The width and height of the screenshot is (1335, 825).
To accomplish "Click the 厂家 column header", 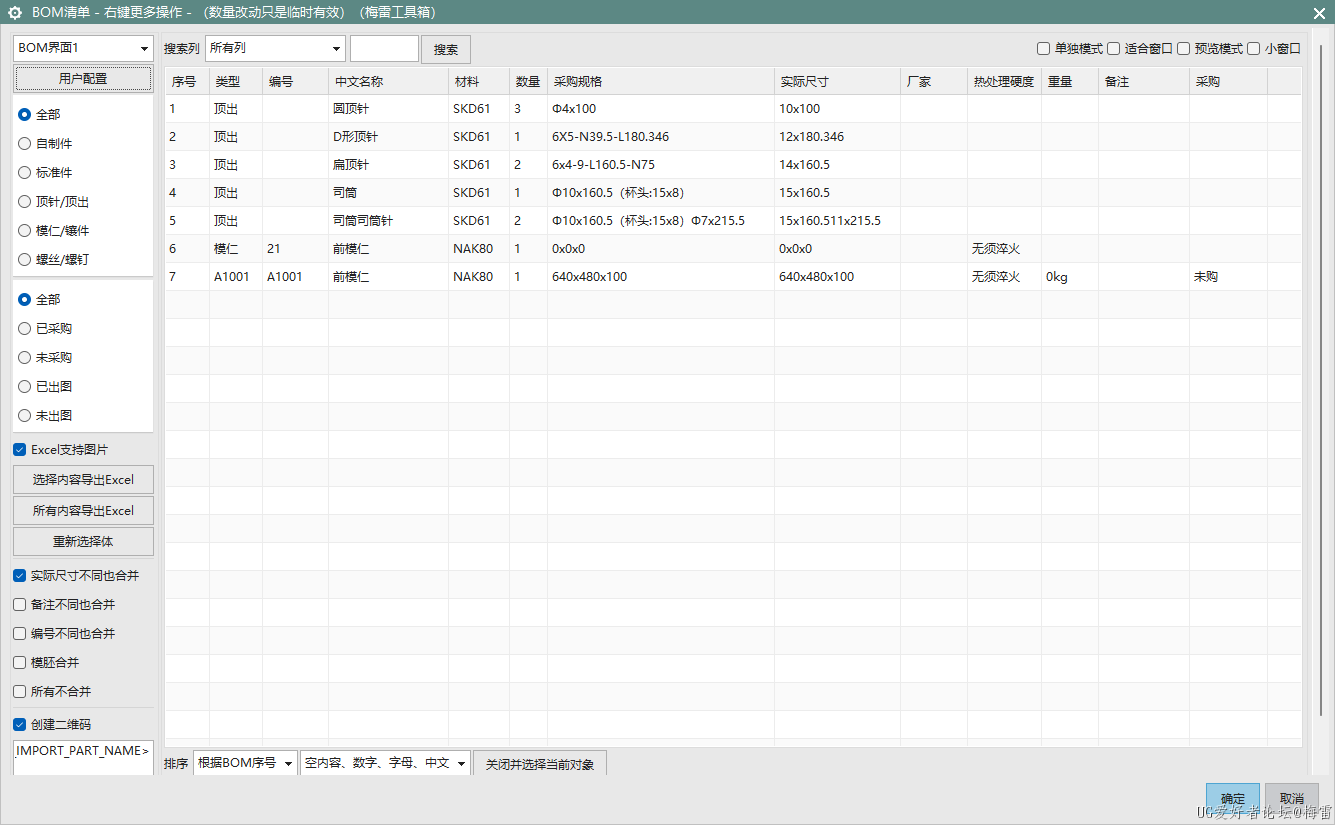I will [934, 82].
